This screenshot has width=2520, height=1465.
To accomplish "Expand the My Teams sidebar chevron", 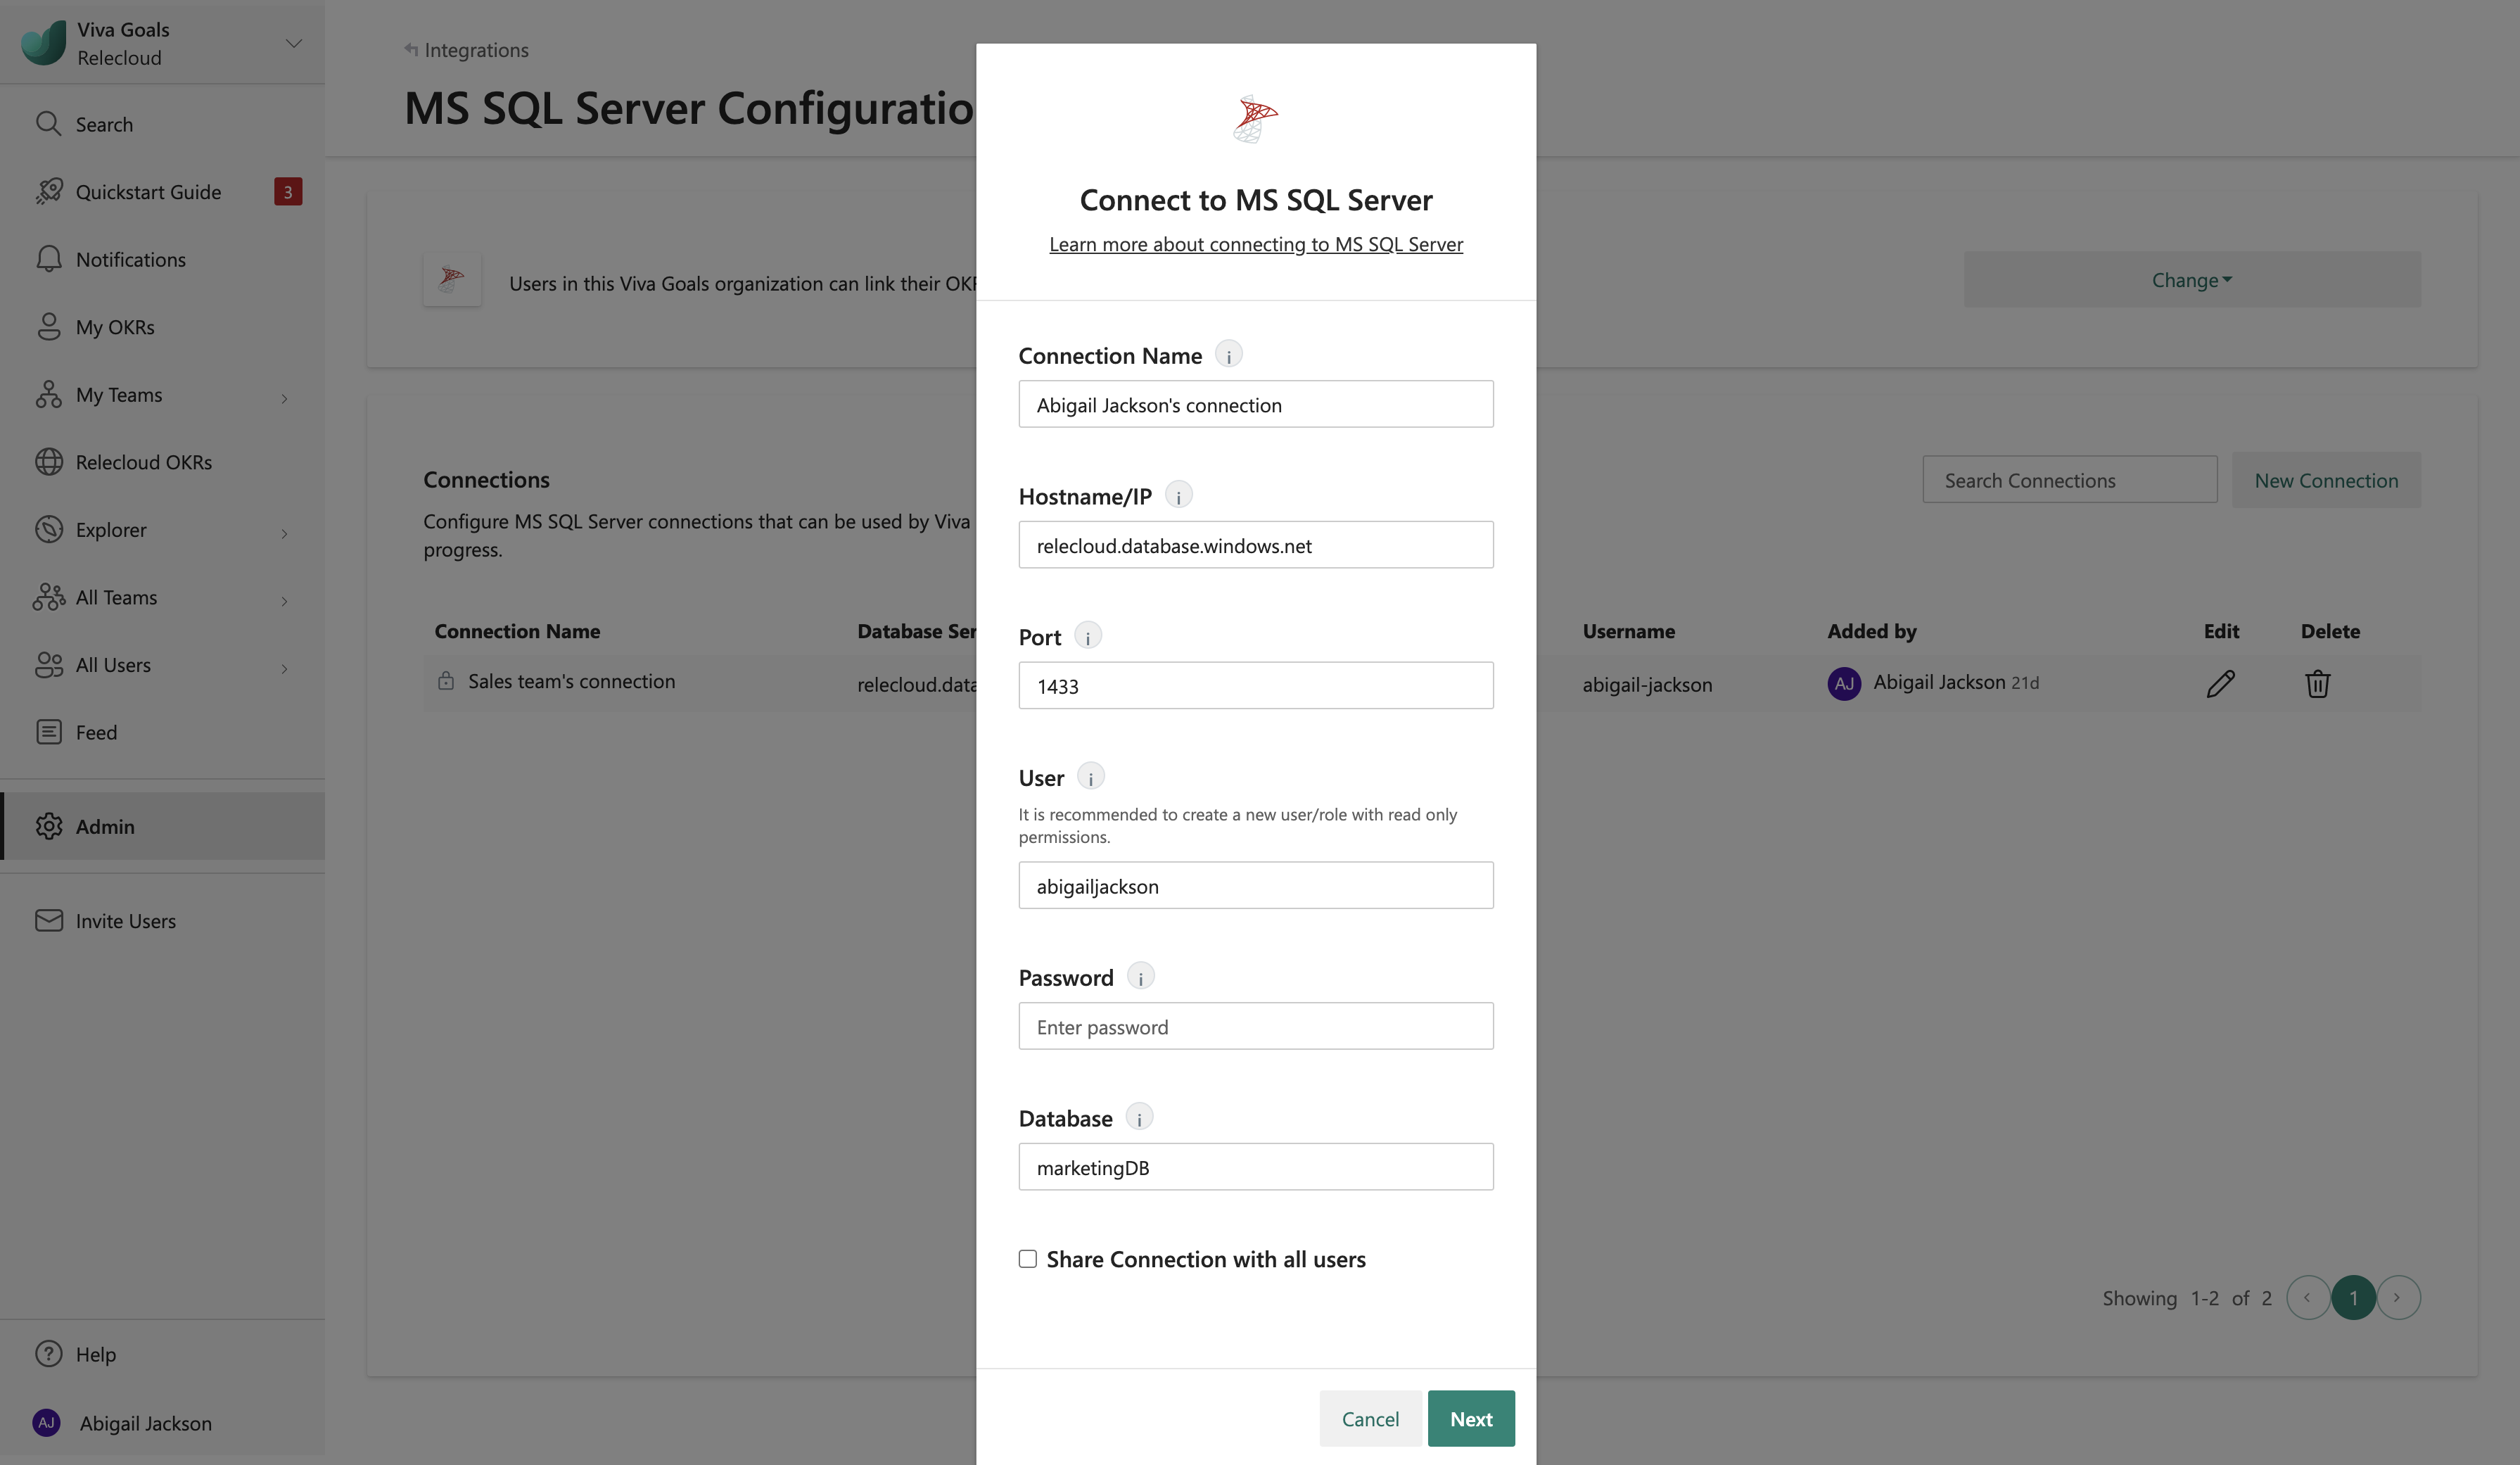I will [x=284, y=397].
